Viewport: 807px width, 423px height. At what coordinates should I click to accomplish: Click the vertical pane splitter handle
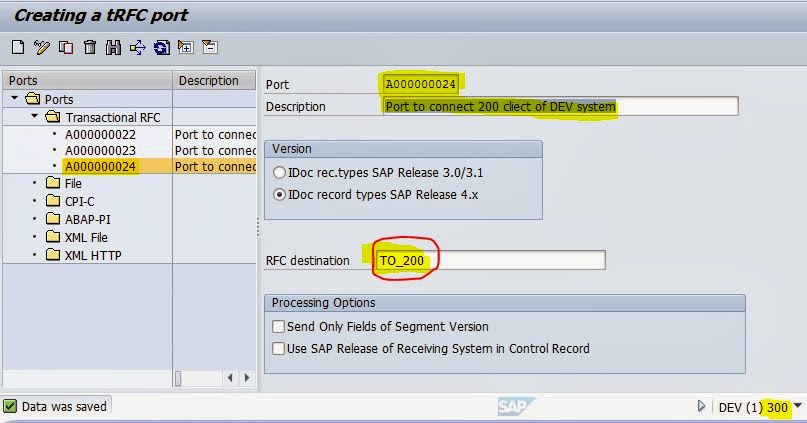click(258, 226)
